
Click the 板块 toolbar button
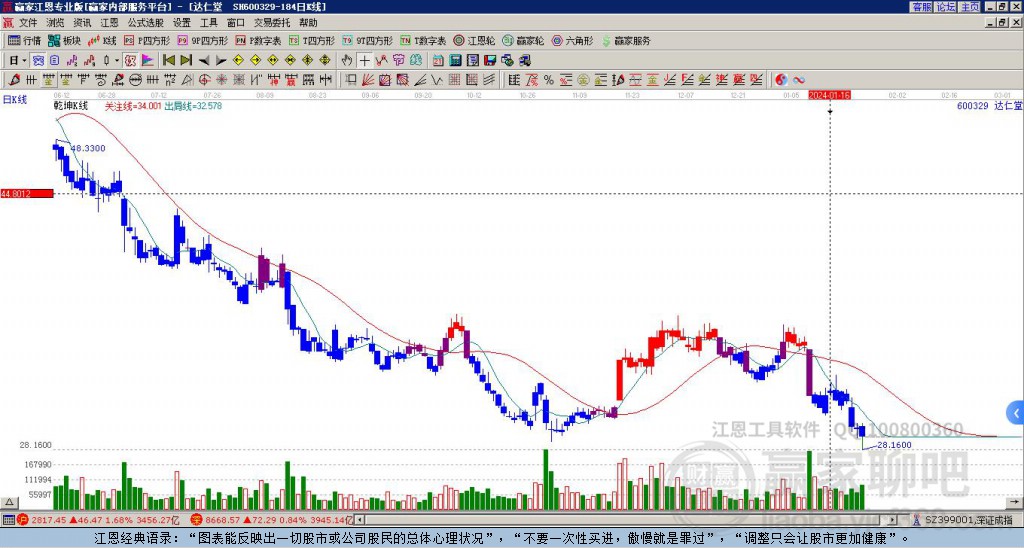pos(64,40)
